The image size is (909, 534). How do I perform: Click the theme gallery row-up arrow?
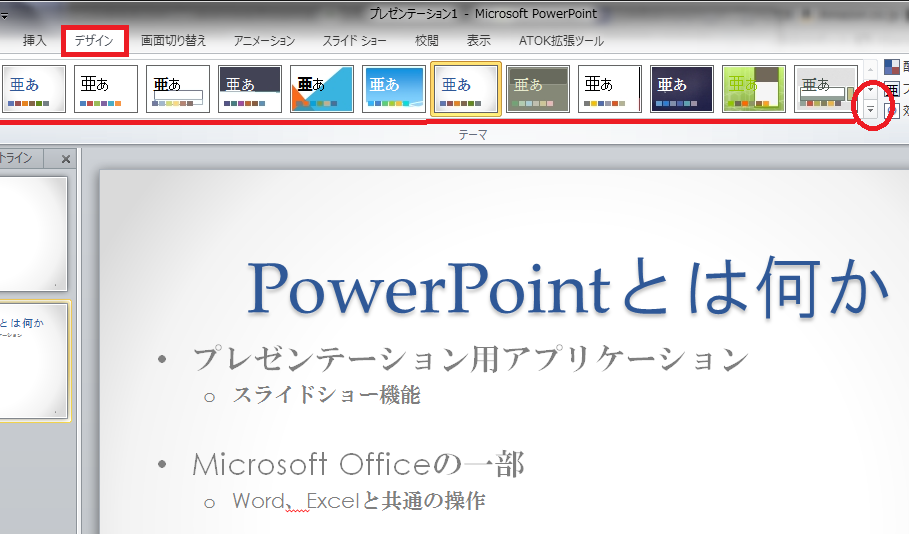pyautogui.click(x=870, y=70)
